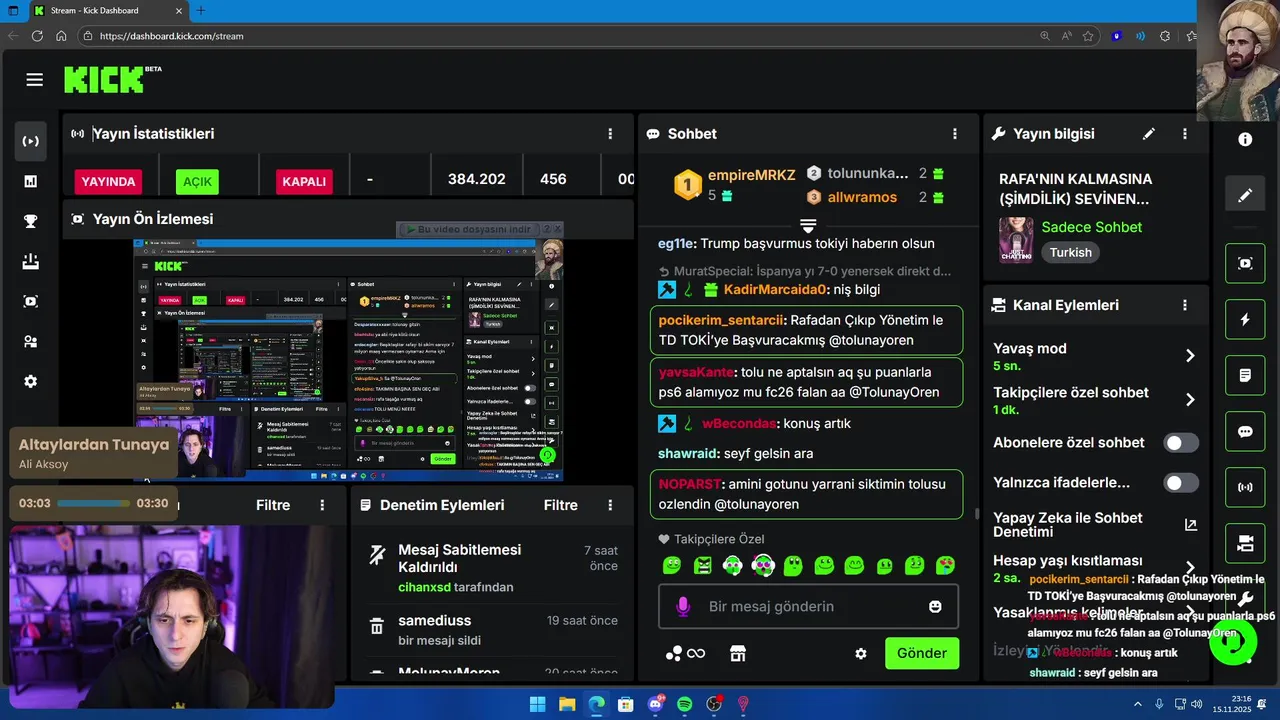Open the download tray sidebar icon
Image resolution: width=1280 pixels, height=720 pixels.
point(31,261)
